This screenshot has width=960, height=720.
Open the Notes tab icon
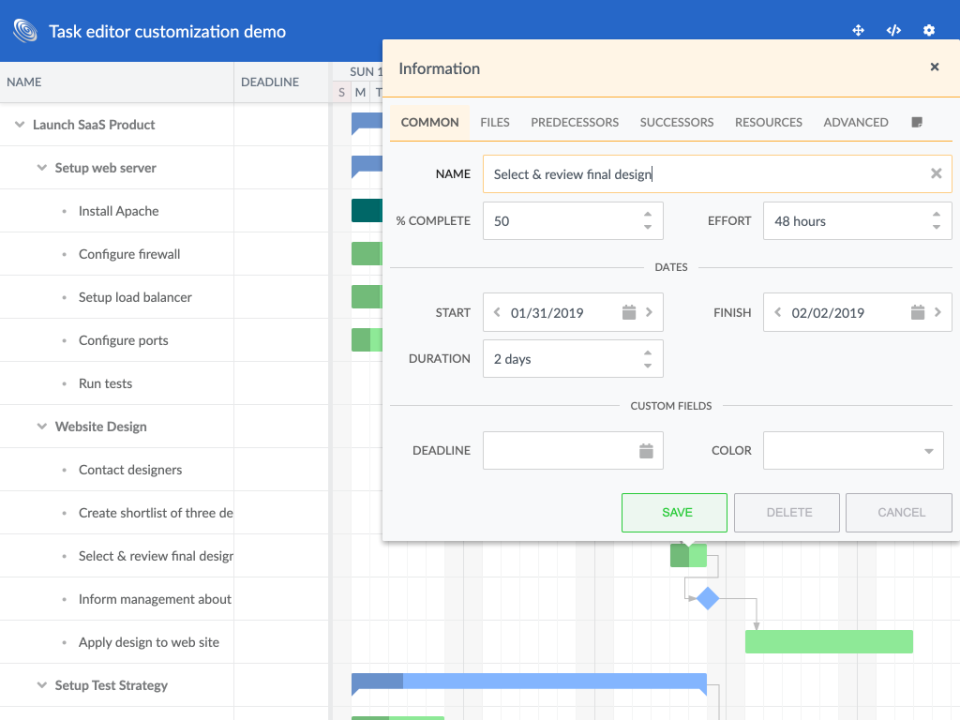[917, 122]
